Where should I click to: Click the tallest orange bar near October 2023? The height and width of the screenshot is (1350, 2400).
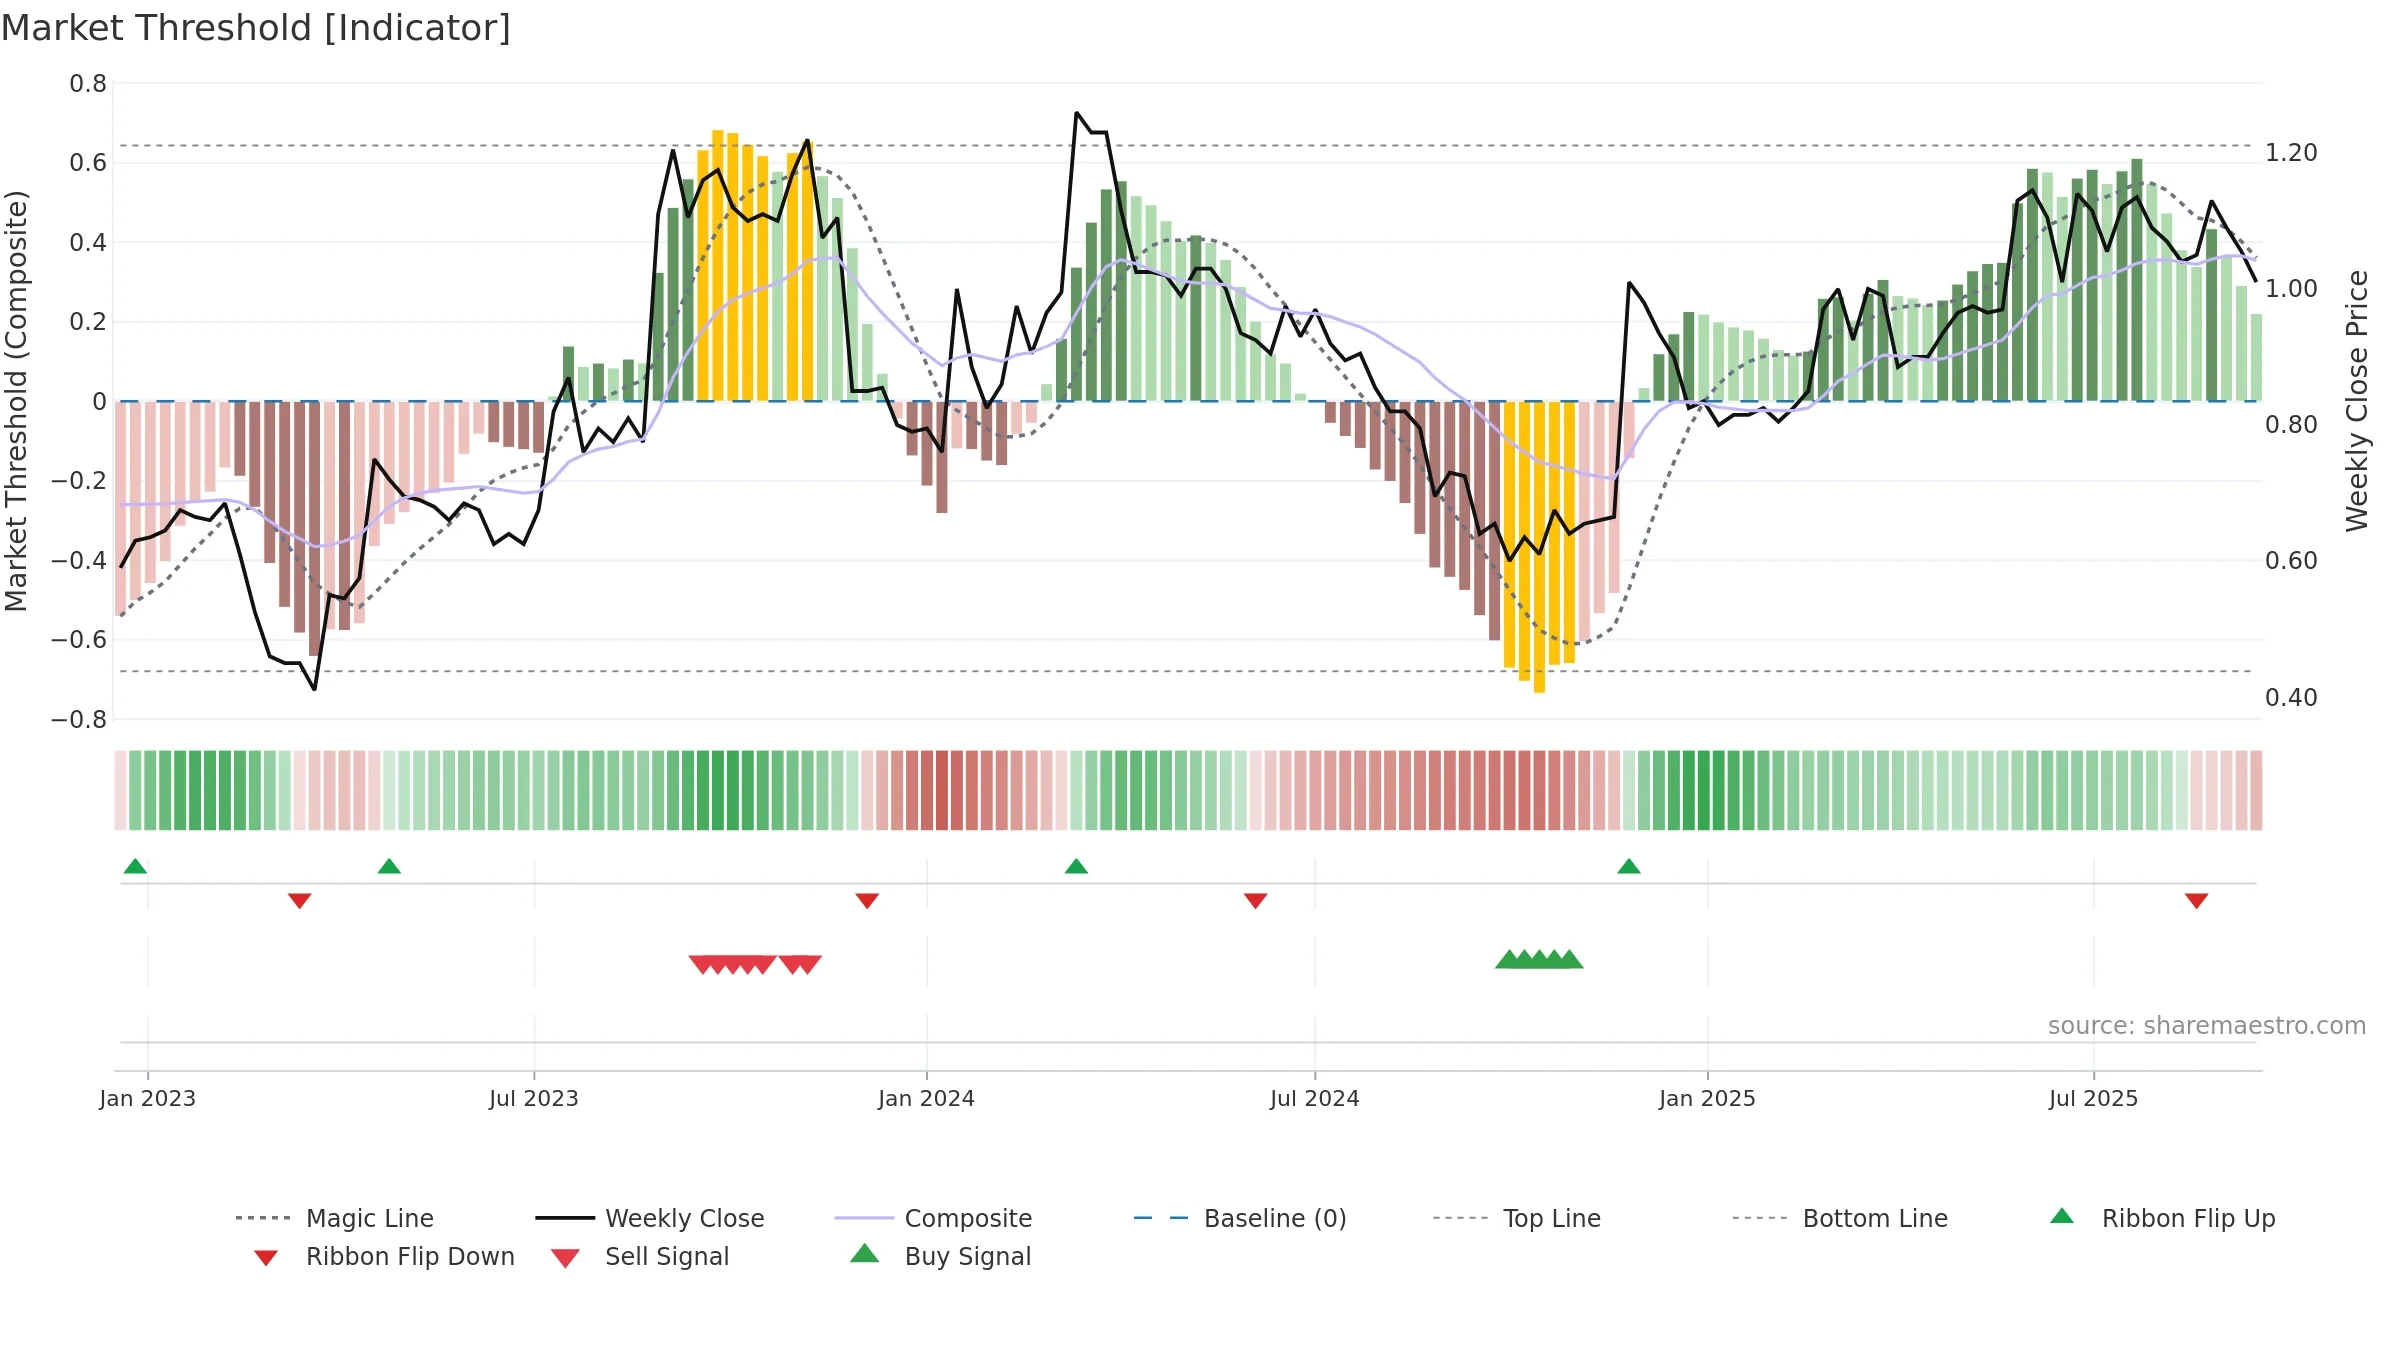coord(718,265)
